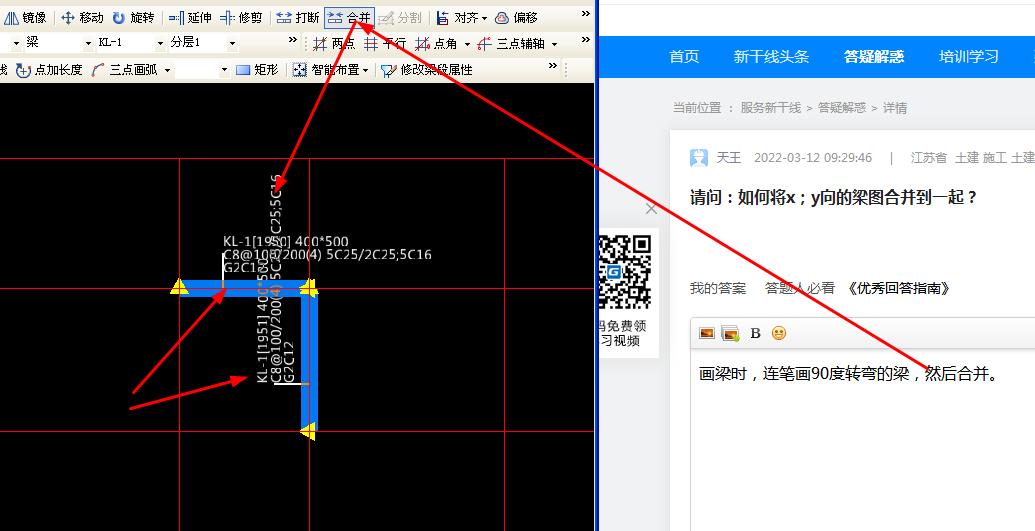Click the 详情 breadcrumb text
This screenshot has height=531, width=1035.
pos(895,108)
